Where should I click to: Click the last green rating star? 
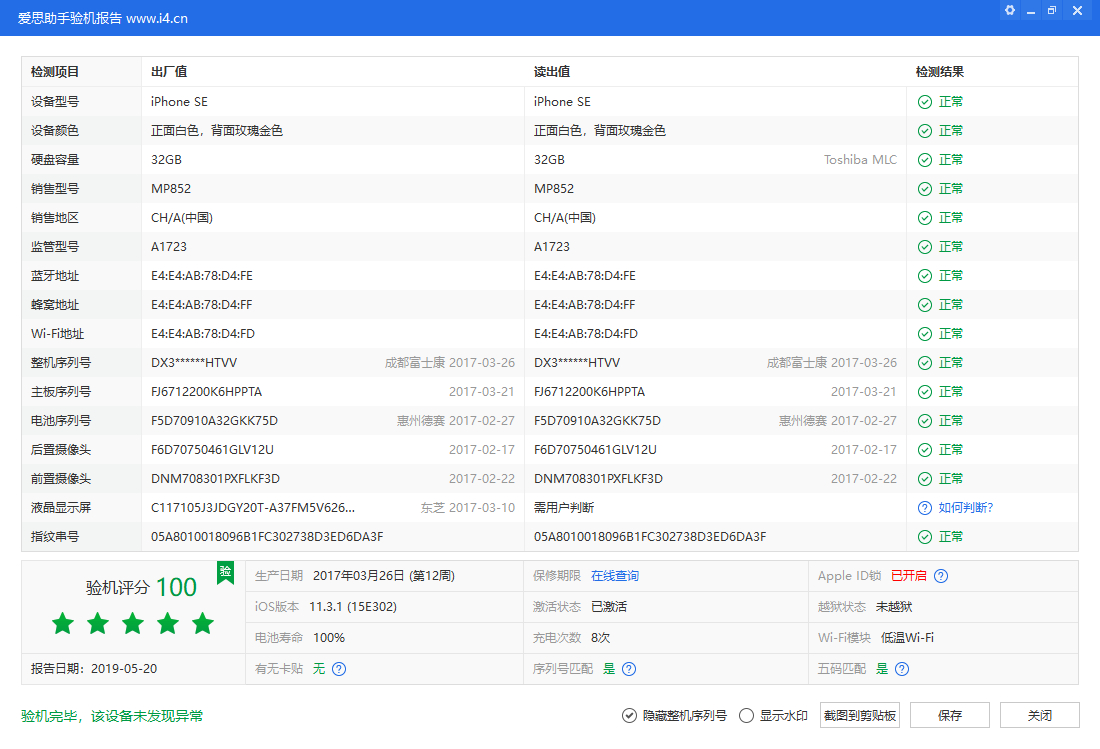pyautogui.click(x=203, y=623)
